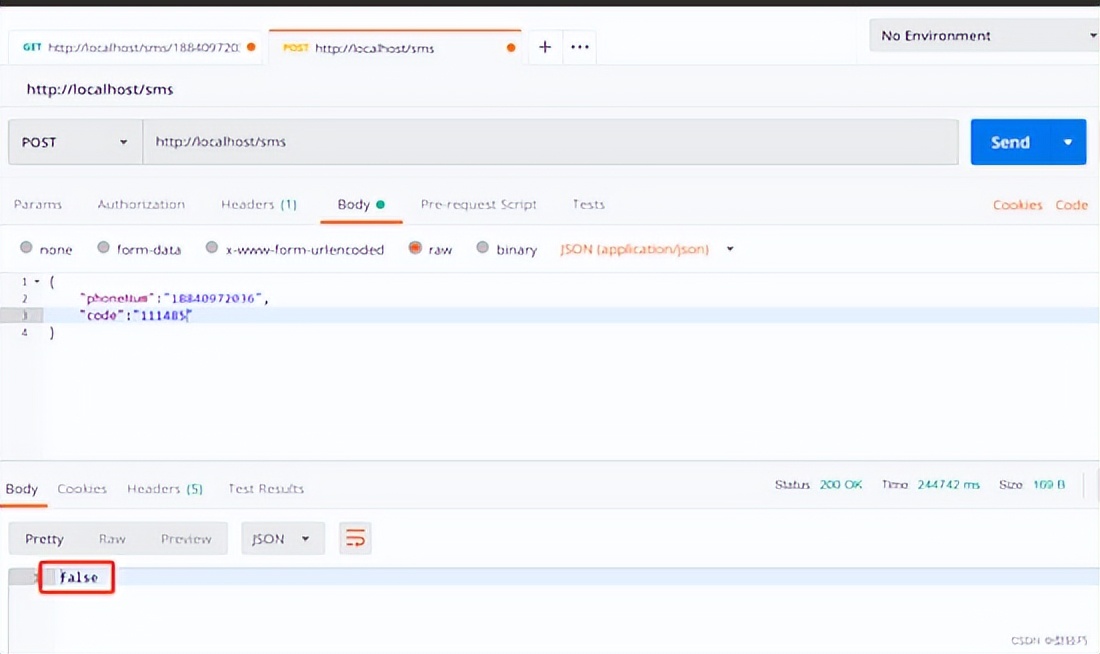Click the response Size value
The height and width of the screenshot is (654, 1100).
tap(1049, 484)
